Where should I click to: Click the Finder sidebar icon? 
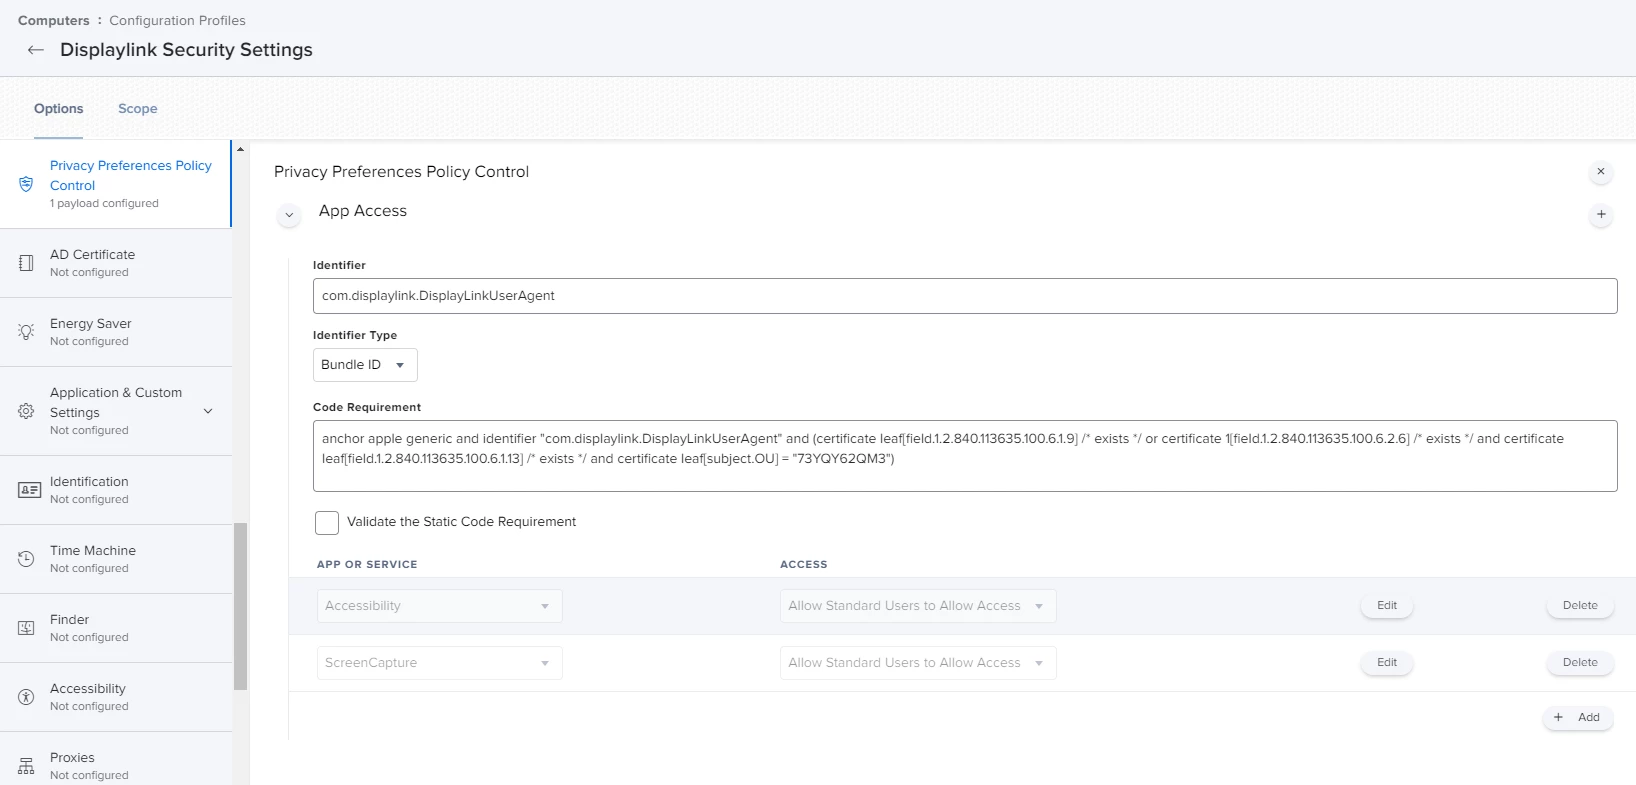[x=26, y=628]
